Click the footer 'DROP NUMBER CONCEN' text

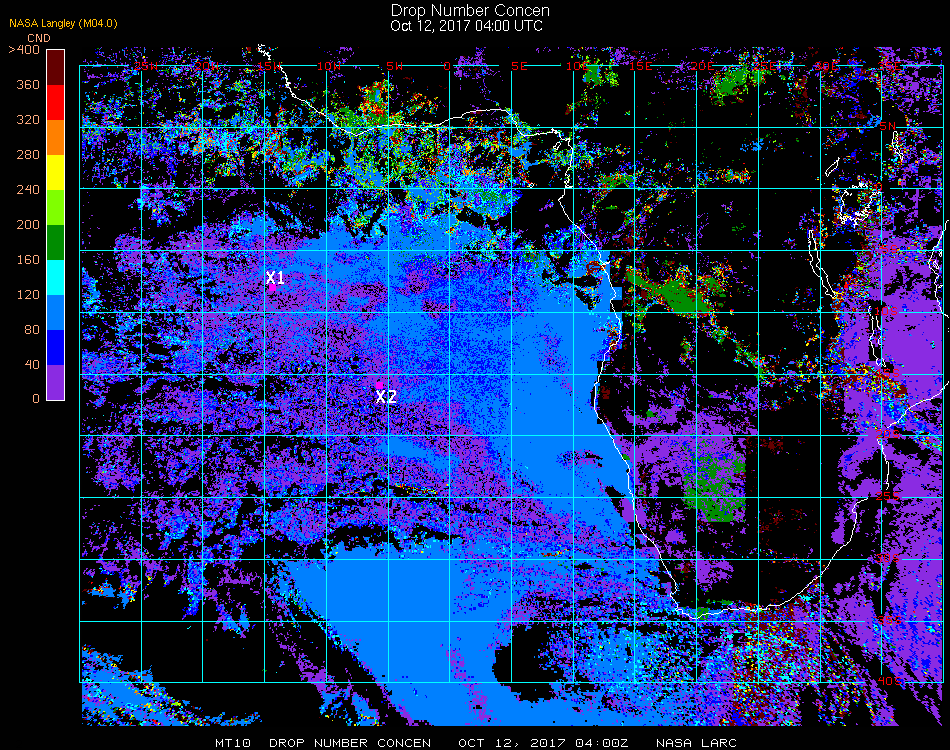coord(350,743)
